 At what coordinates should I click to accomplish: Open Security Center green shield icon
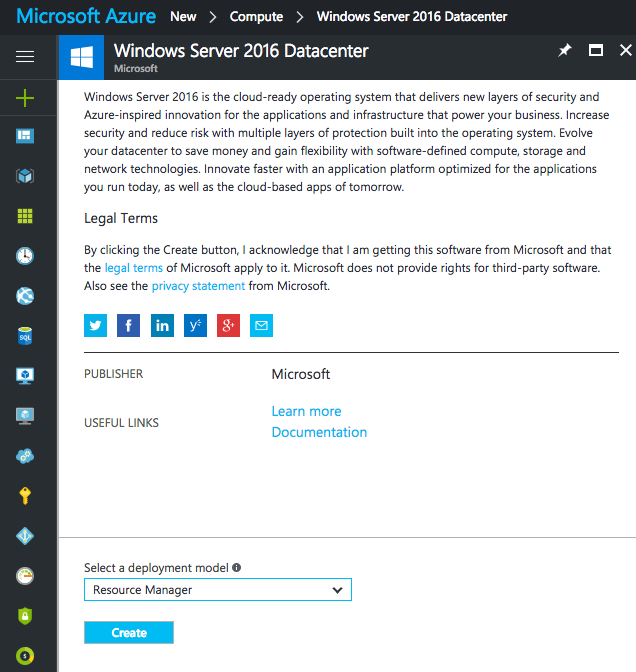pos(25,616)
